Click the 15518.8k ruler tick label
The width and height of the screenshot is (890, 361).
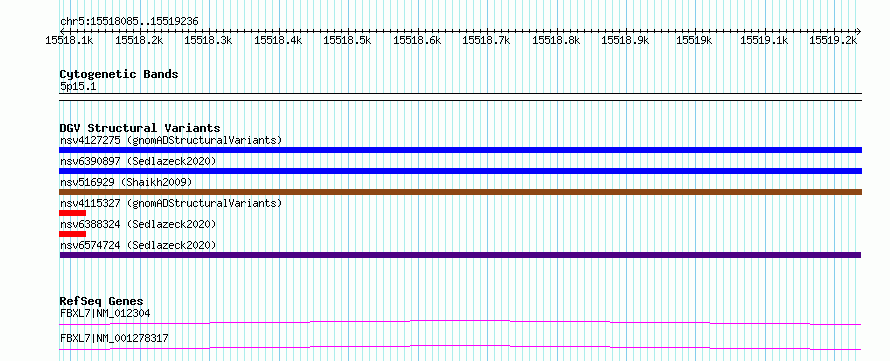(x=556, y=40)
